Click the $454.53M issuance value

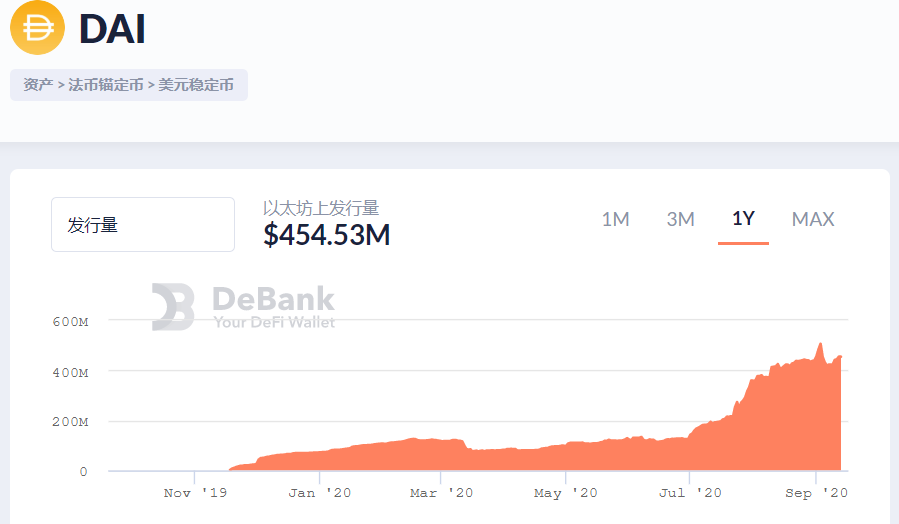tap(327, 235)
